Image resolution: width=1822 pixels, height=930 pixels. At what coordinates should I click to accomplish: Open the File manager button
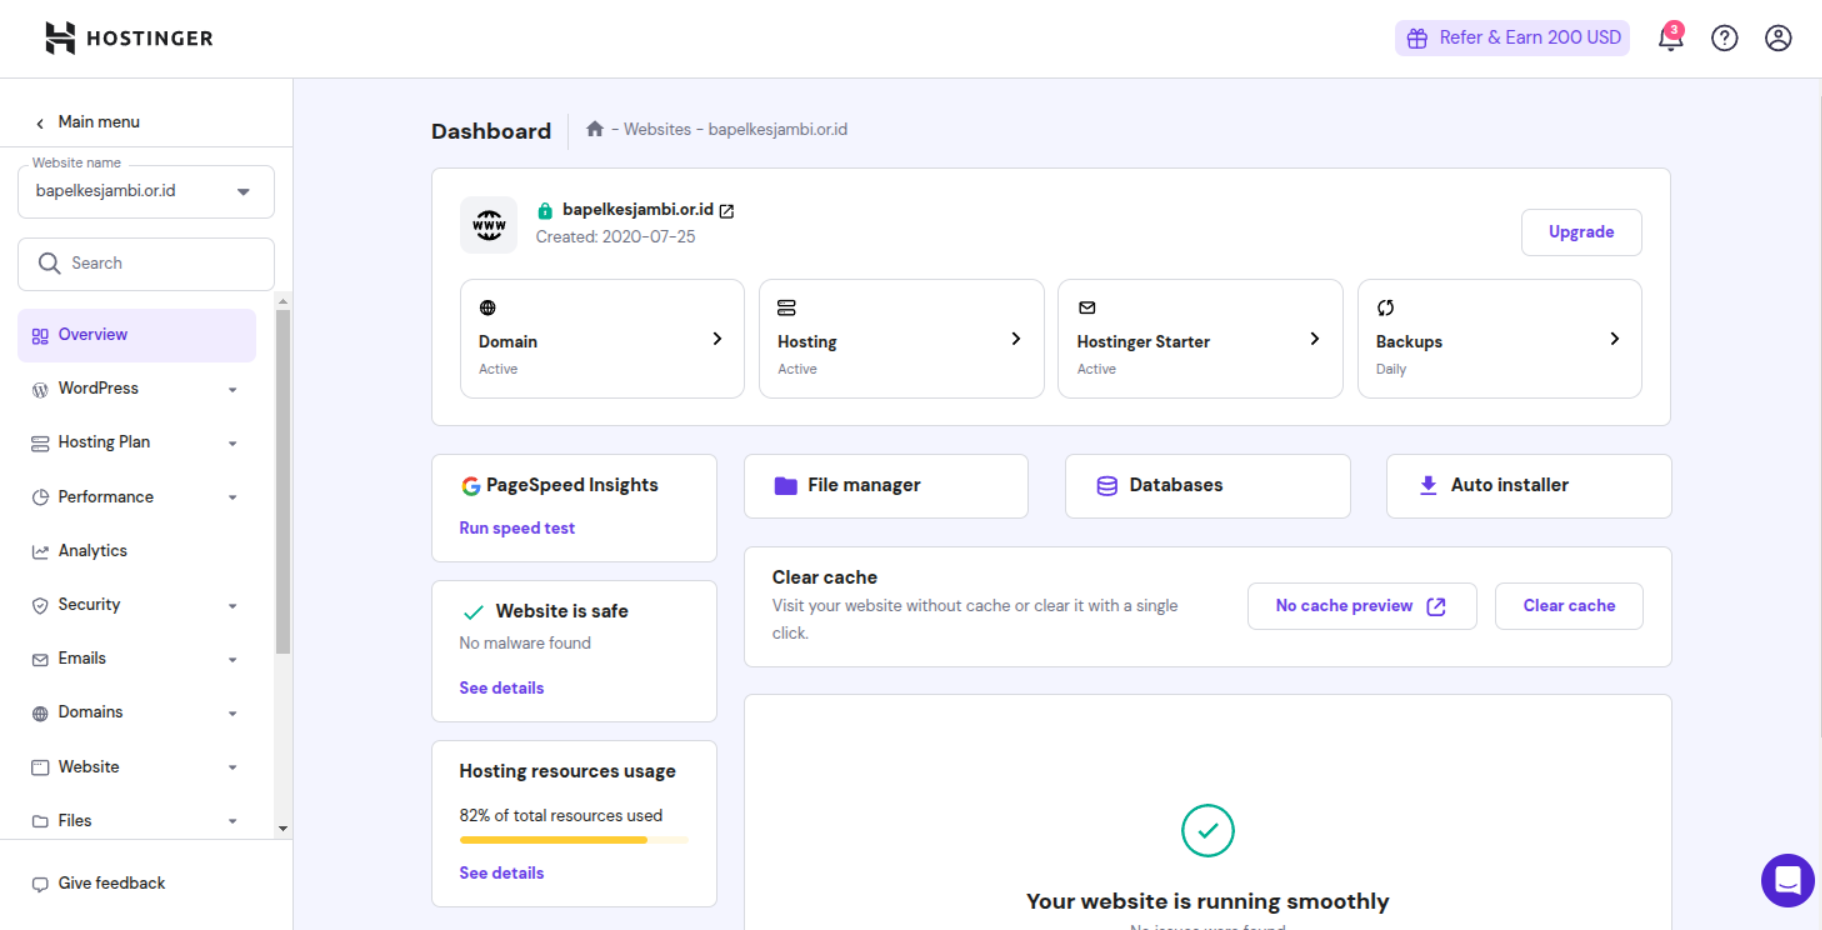pos(886,486)
